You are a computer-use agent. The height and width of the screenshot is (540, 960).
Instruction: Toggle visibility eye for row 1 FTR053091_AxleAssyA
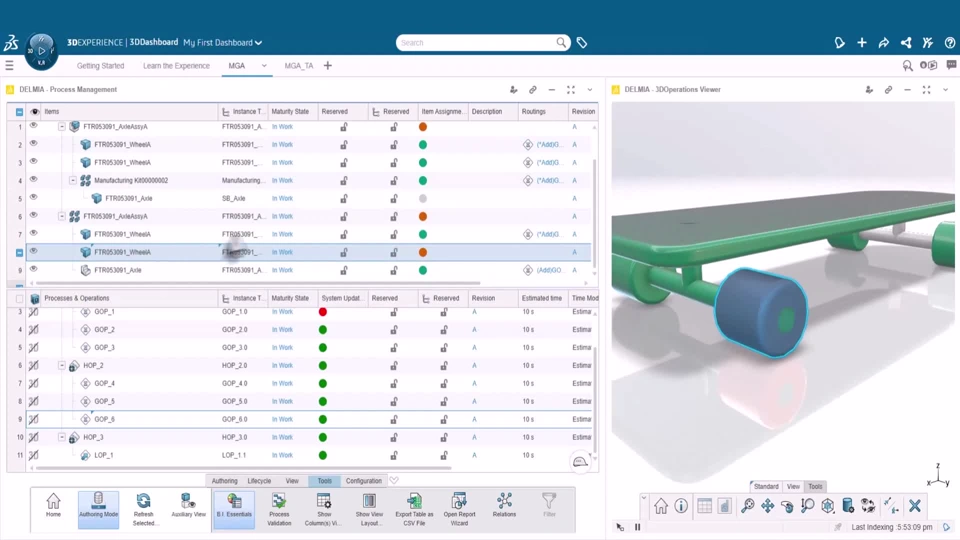34,126
